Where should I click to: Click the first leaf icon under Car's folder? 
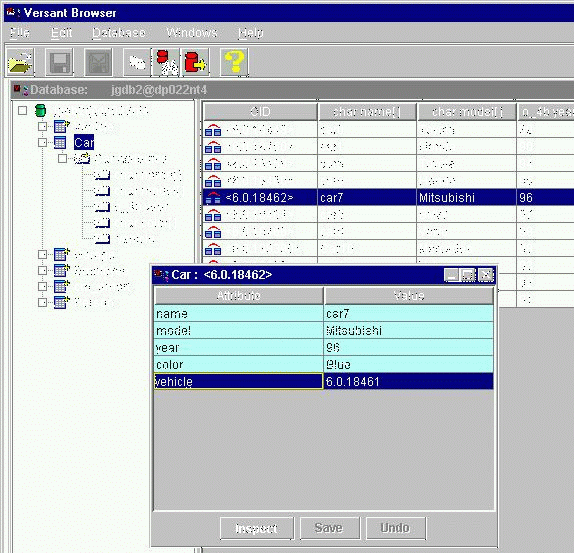[102, 175]
